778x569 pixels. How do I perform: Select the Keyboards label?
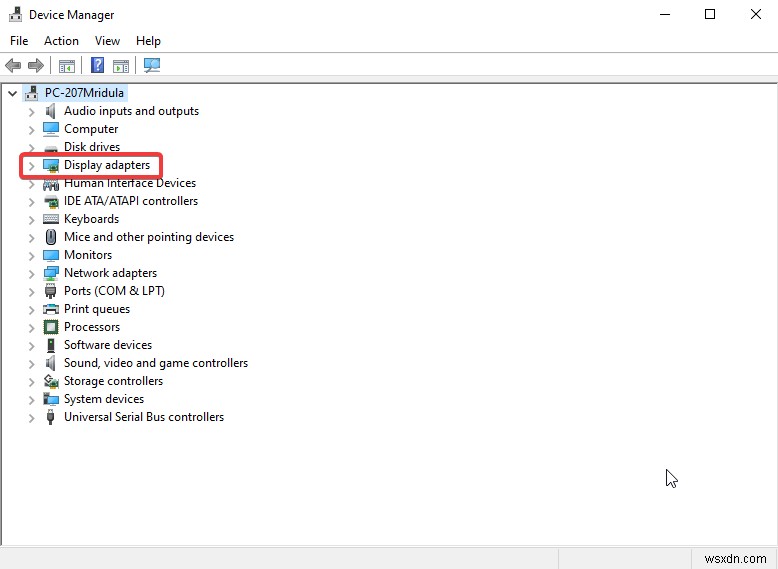point(91,219)
